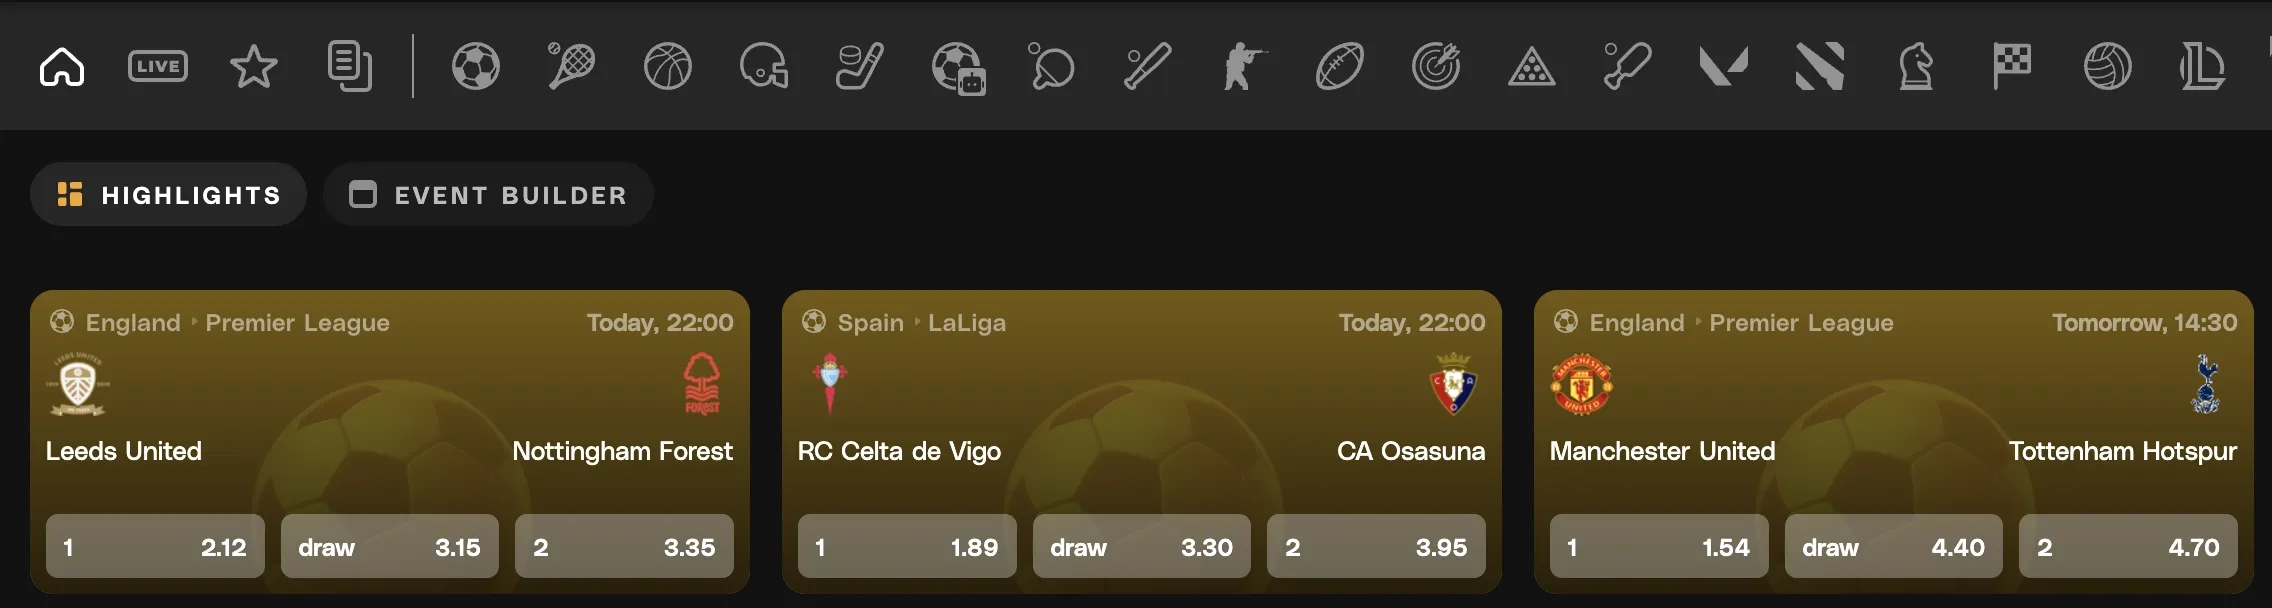
Task: Select the darts target icon
Action: click(1436, 67)
